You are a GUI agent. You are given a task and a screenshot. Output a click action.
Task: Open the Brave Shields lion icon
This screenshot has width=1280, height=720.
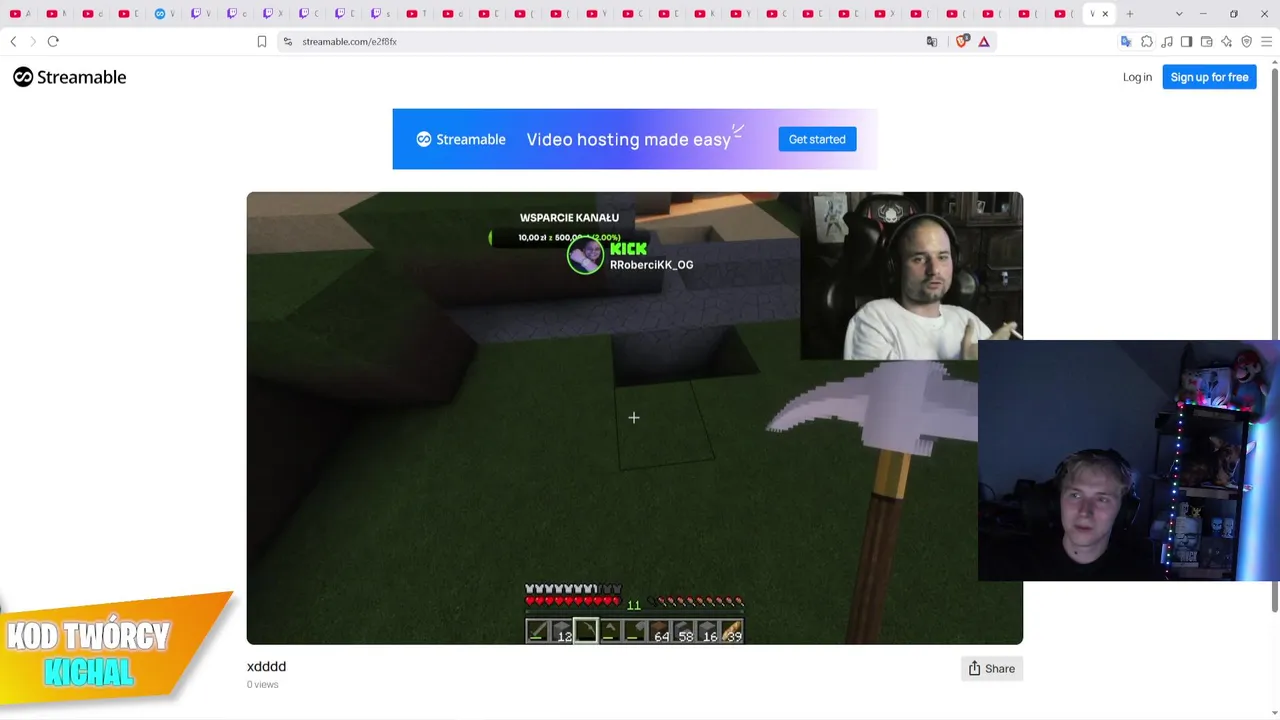click(x=962, y=41)
